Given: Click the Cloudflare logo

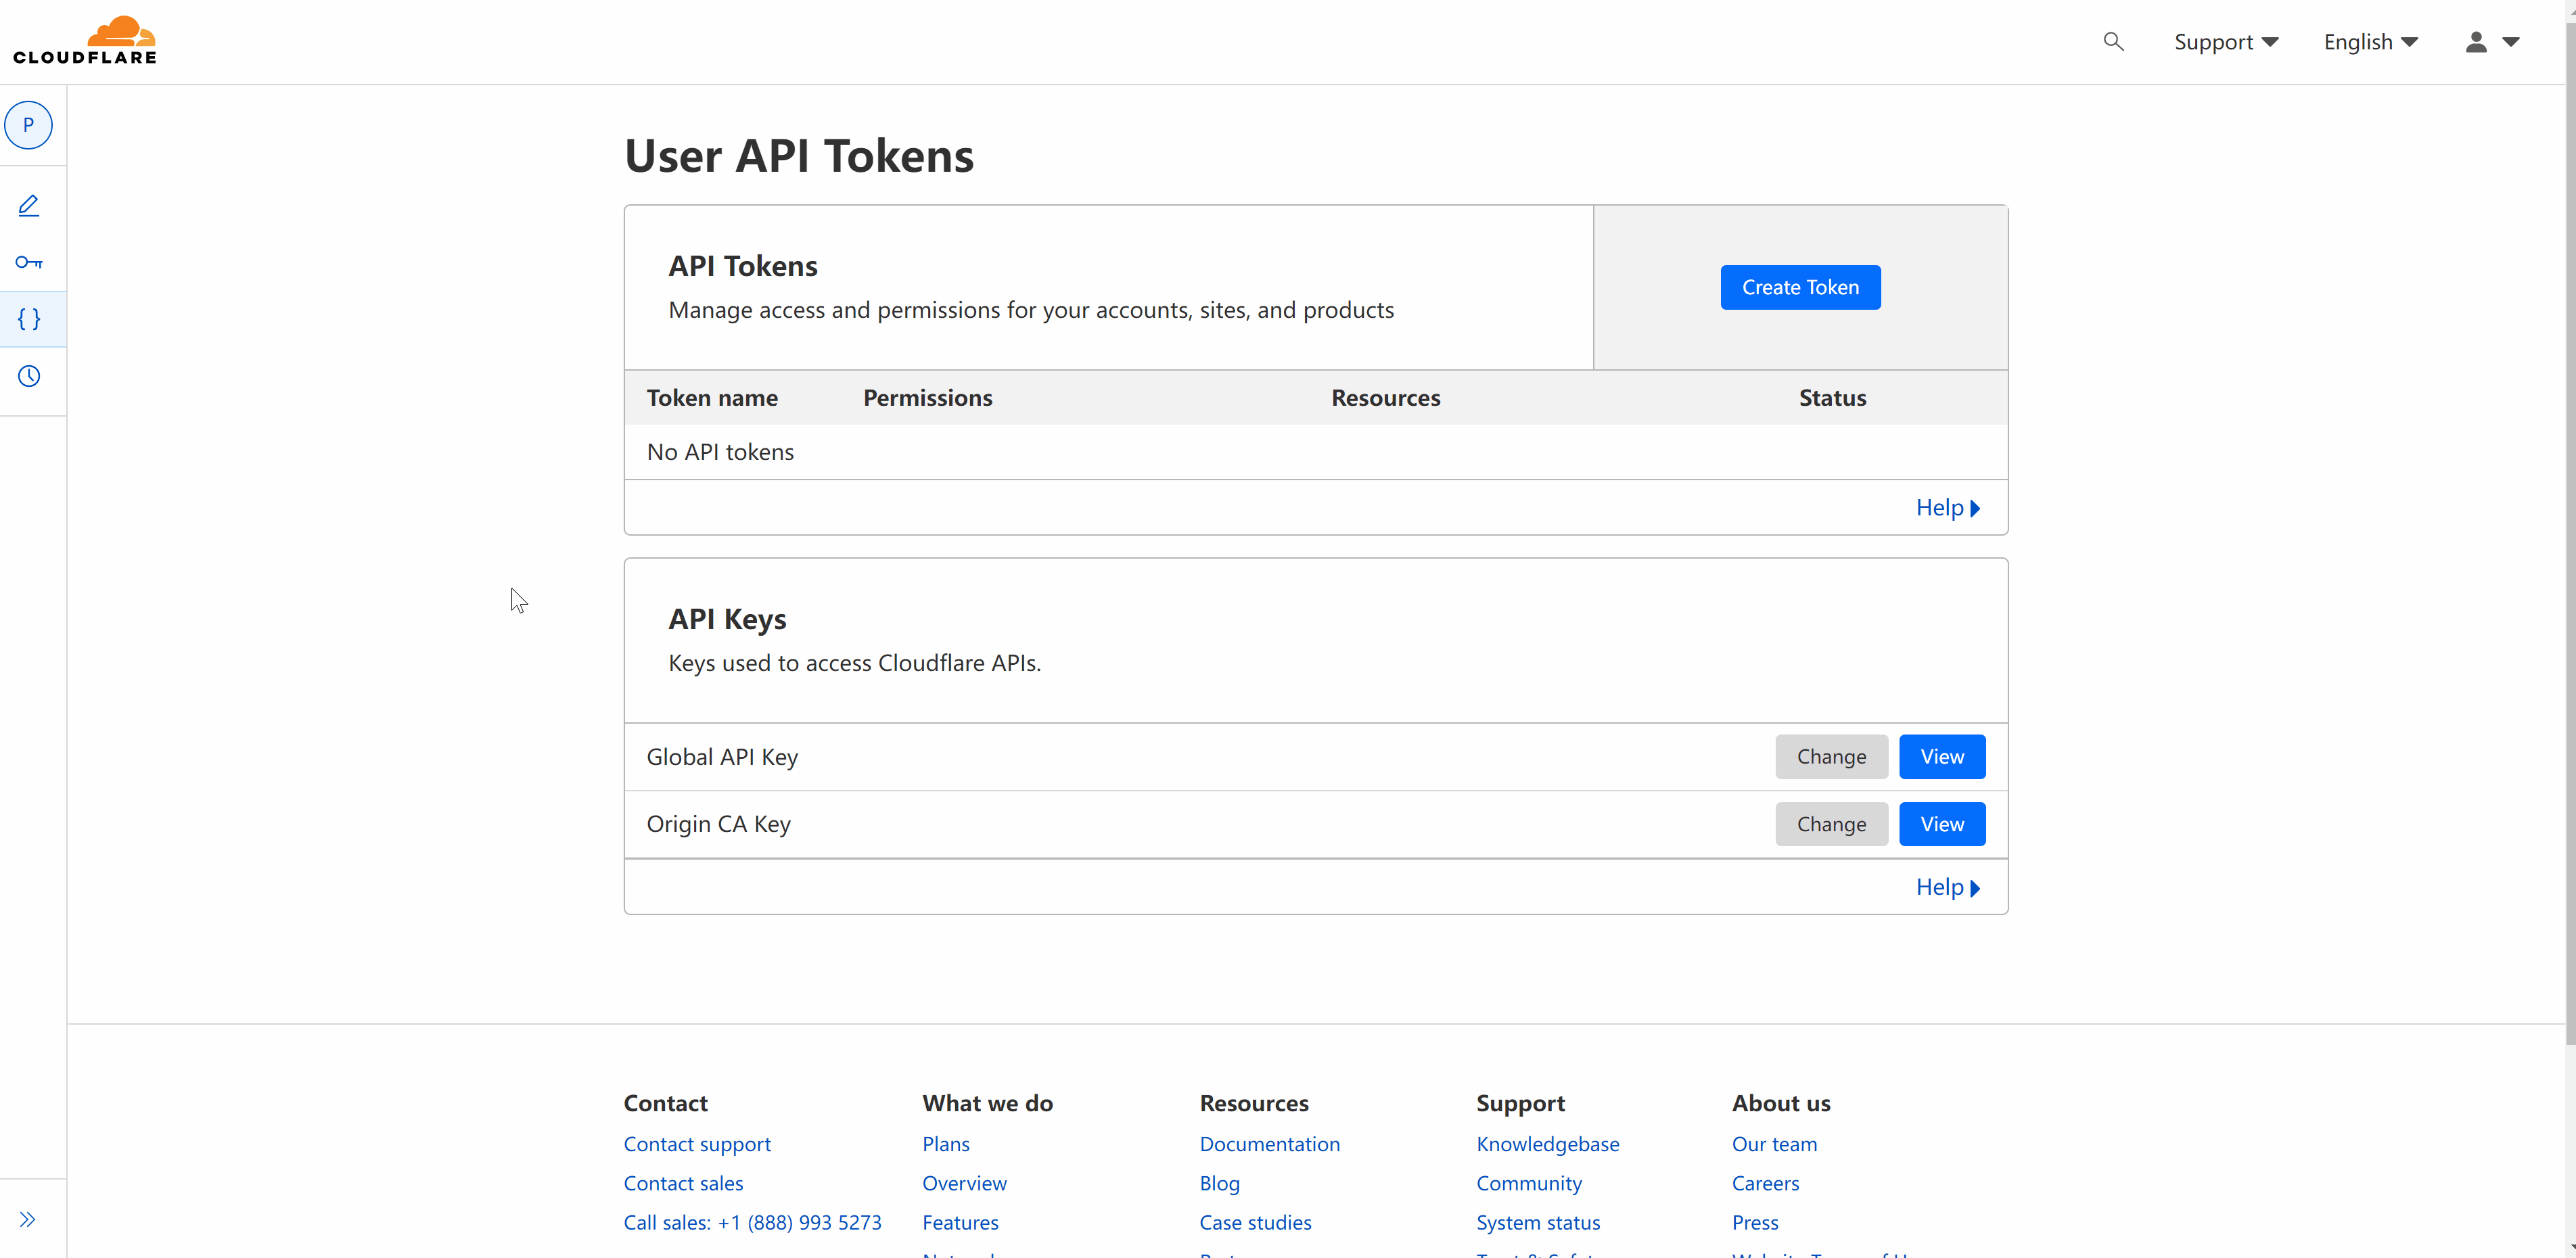Looking at the screenshot, I should (x=85, y=41).
